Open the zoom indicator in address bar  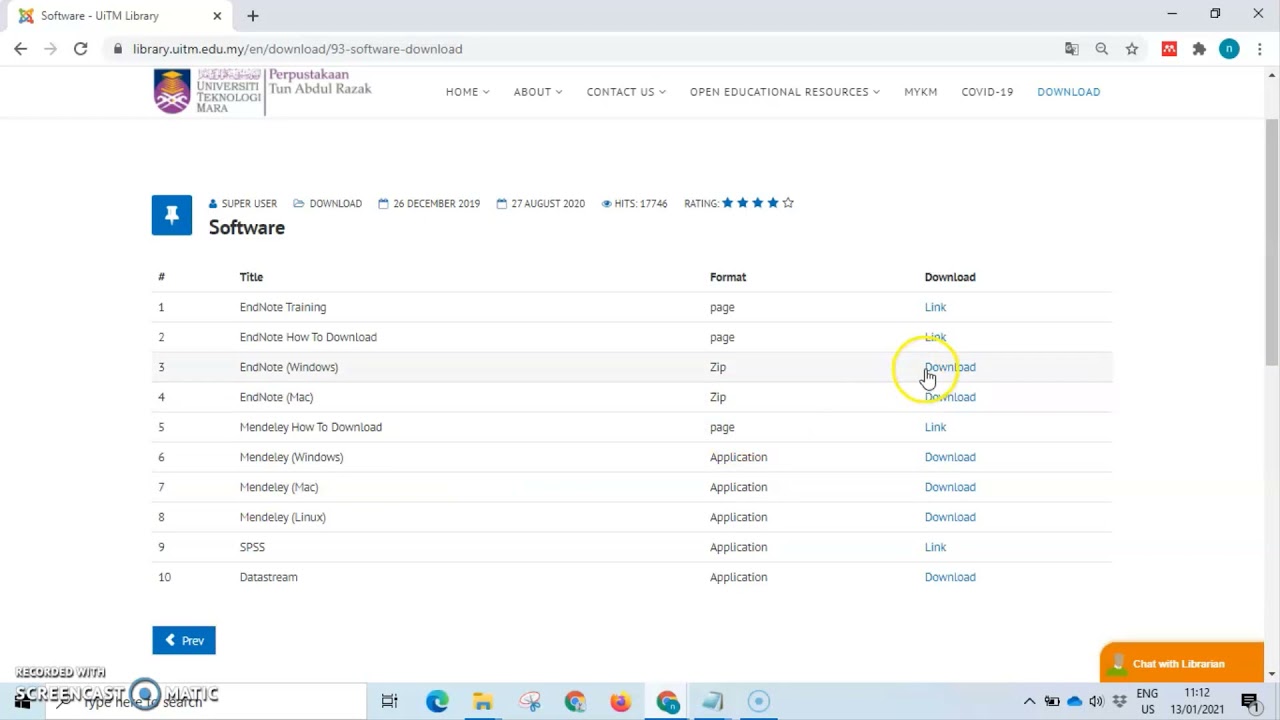click(1102, 49)
